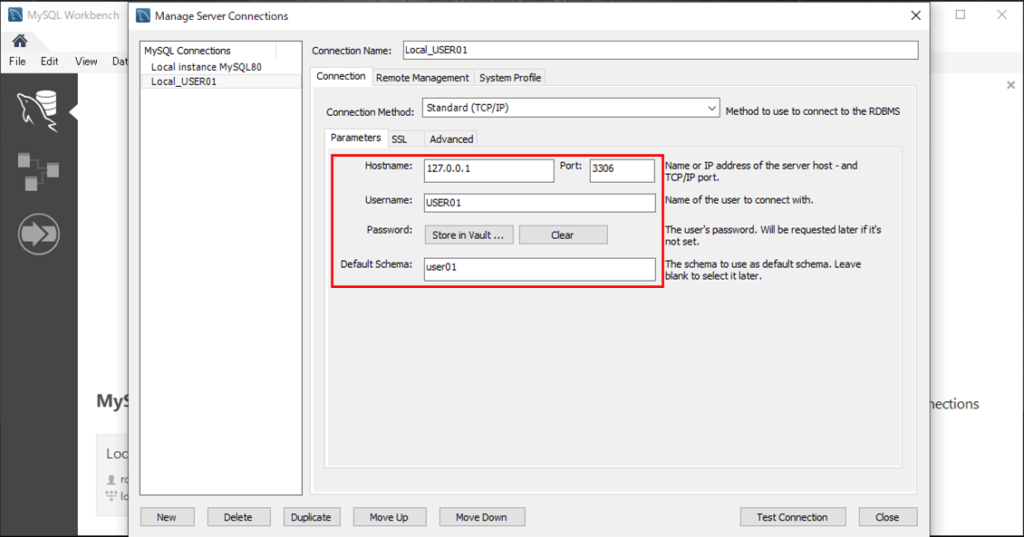Open the Migration arrow sidebar icon
Viewport: 1024px width, 537px height.
click(x=38, y=235)
